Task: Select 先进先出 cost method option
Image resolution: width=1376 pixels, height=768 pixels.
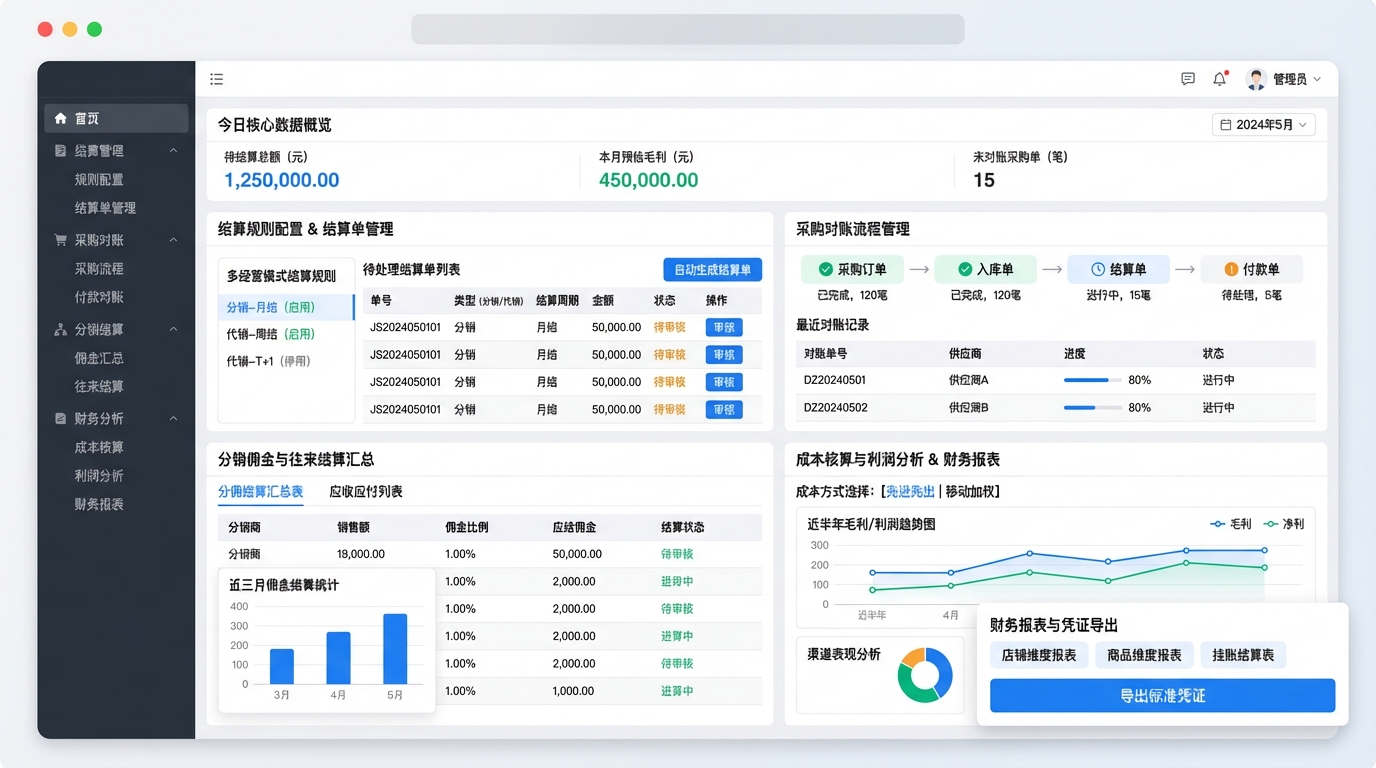Action: (909, 491)
